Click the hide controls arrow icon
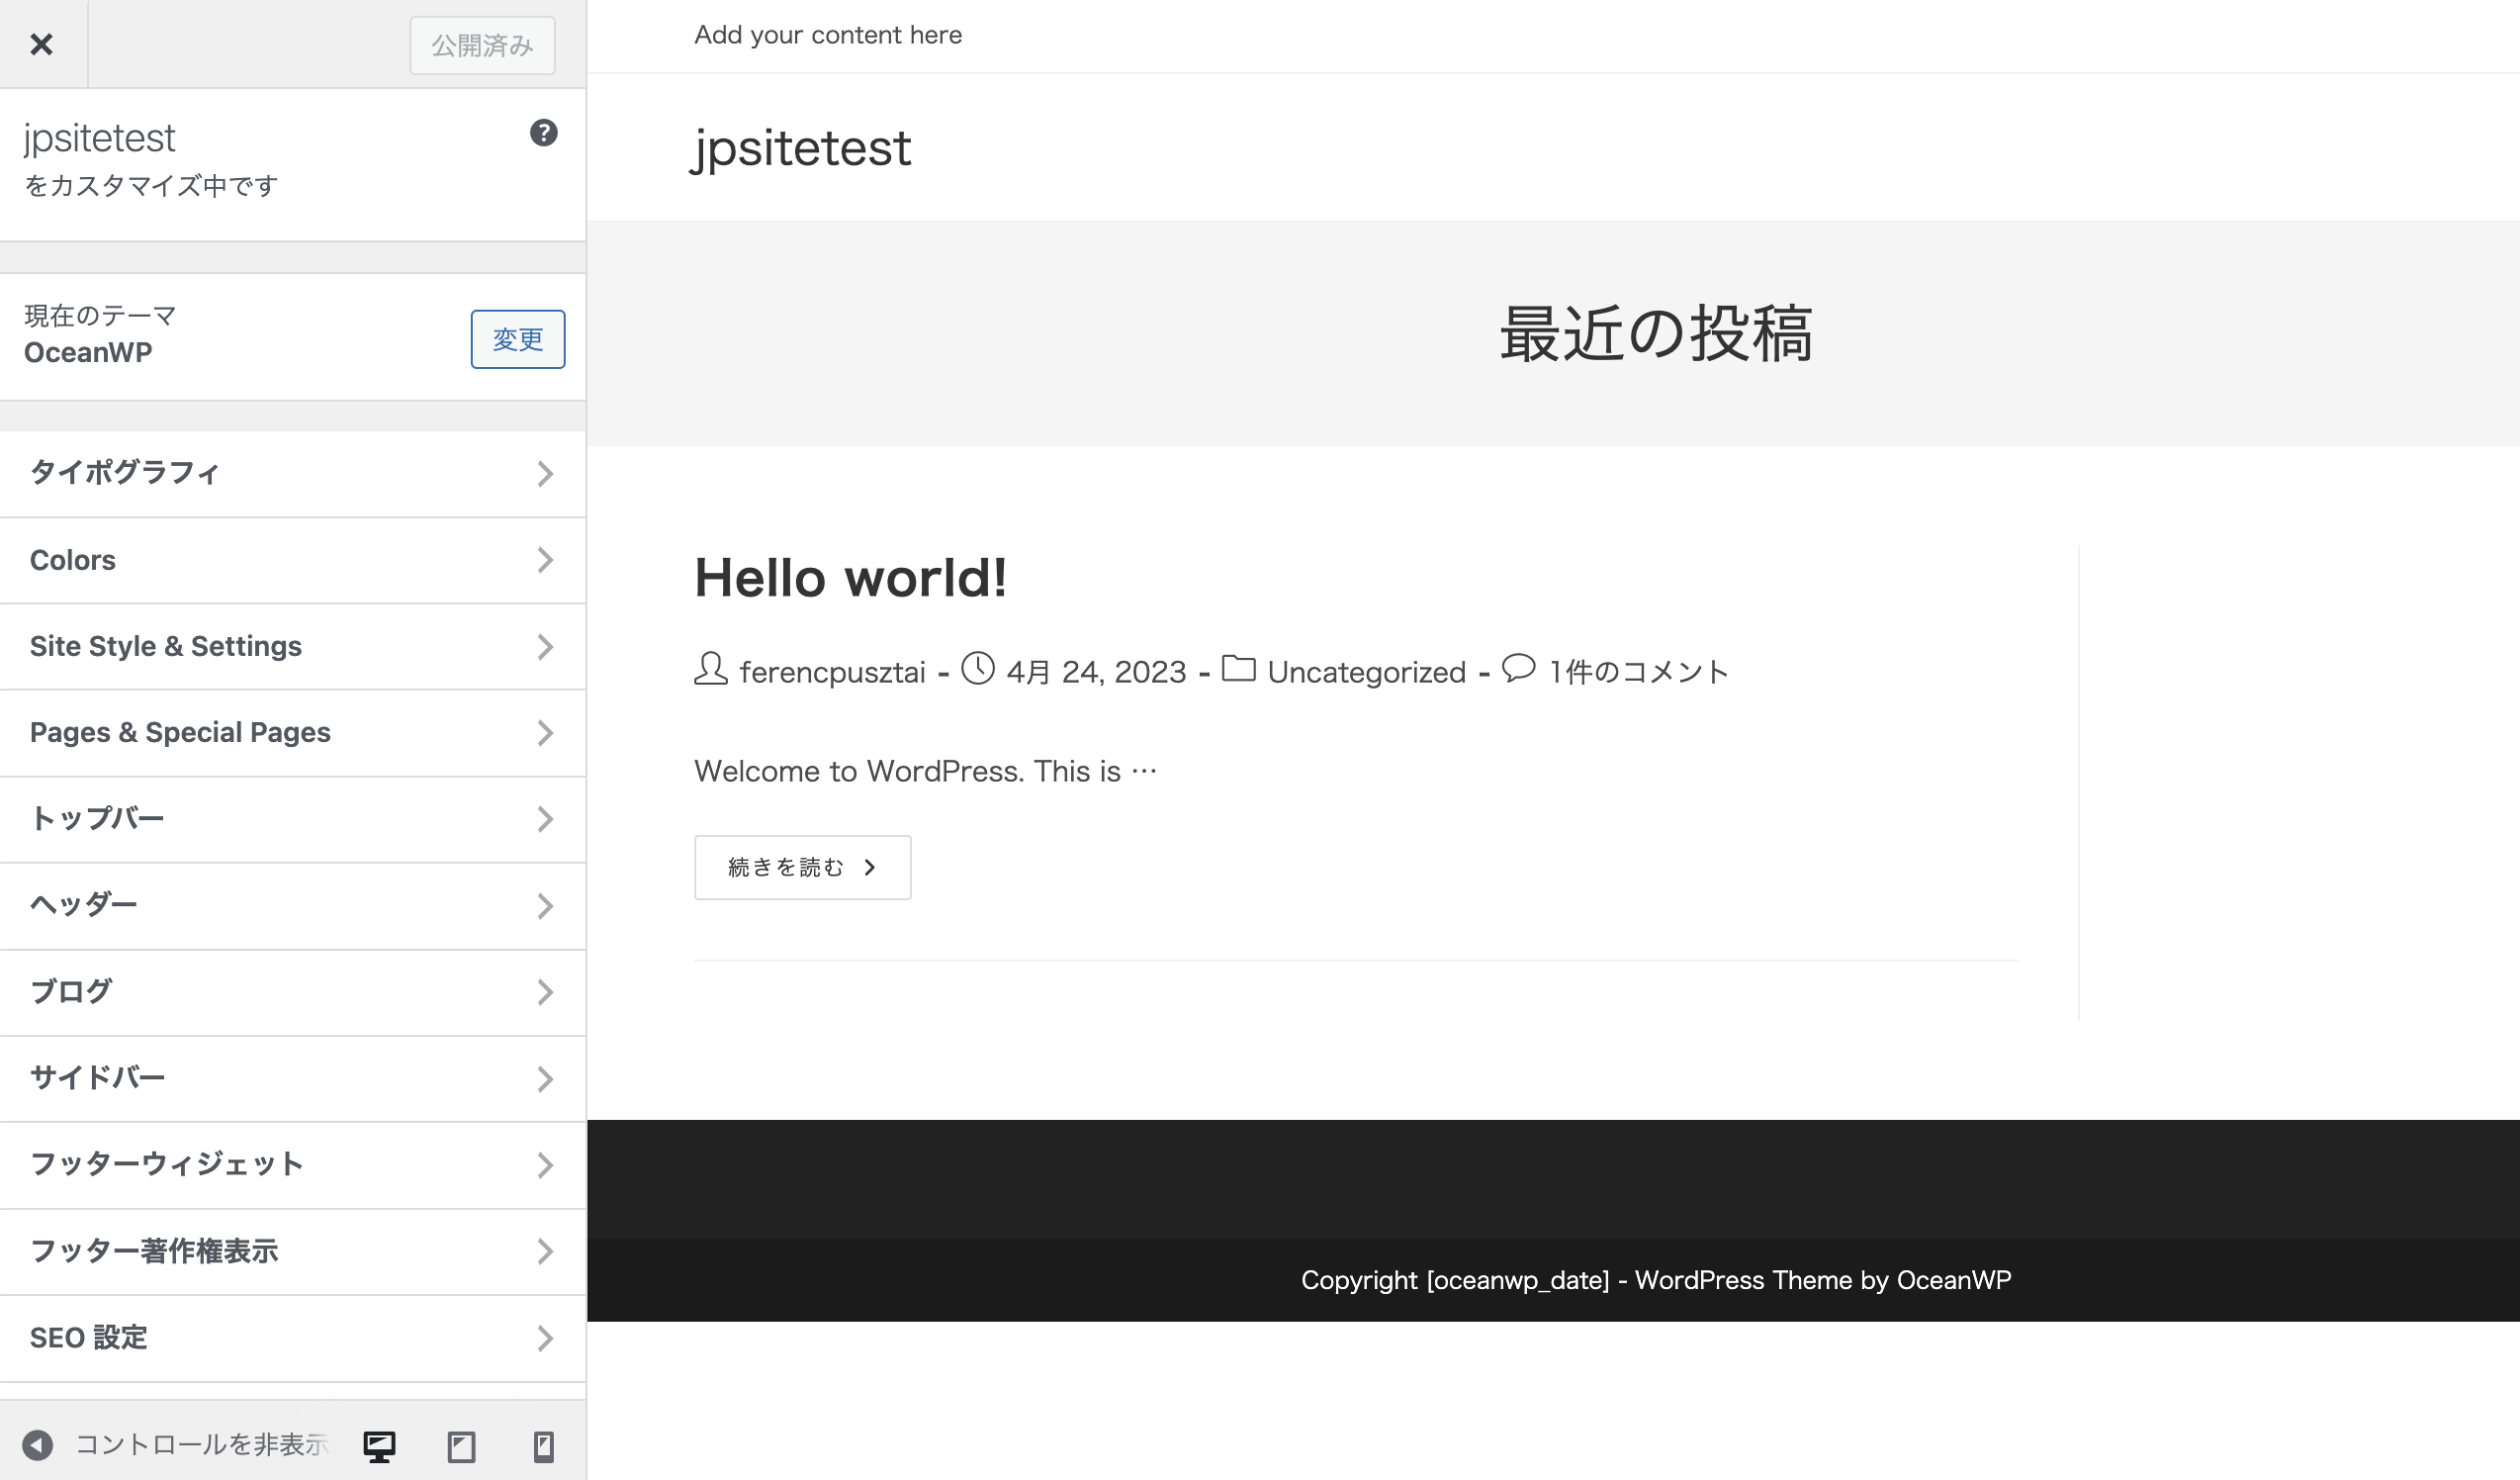The height and width of the screenshot is (1480, 2520). pos(38,1445)
